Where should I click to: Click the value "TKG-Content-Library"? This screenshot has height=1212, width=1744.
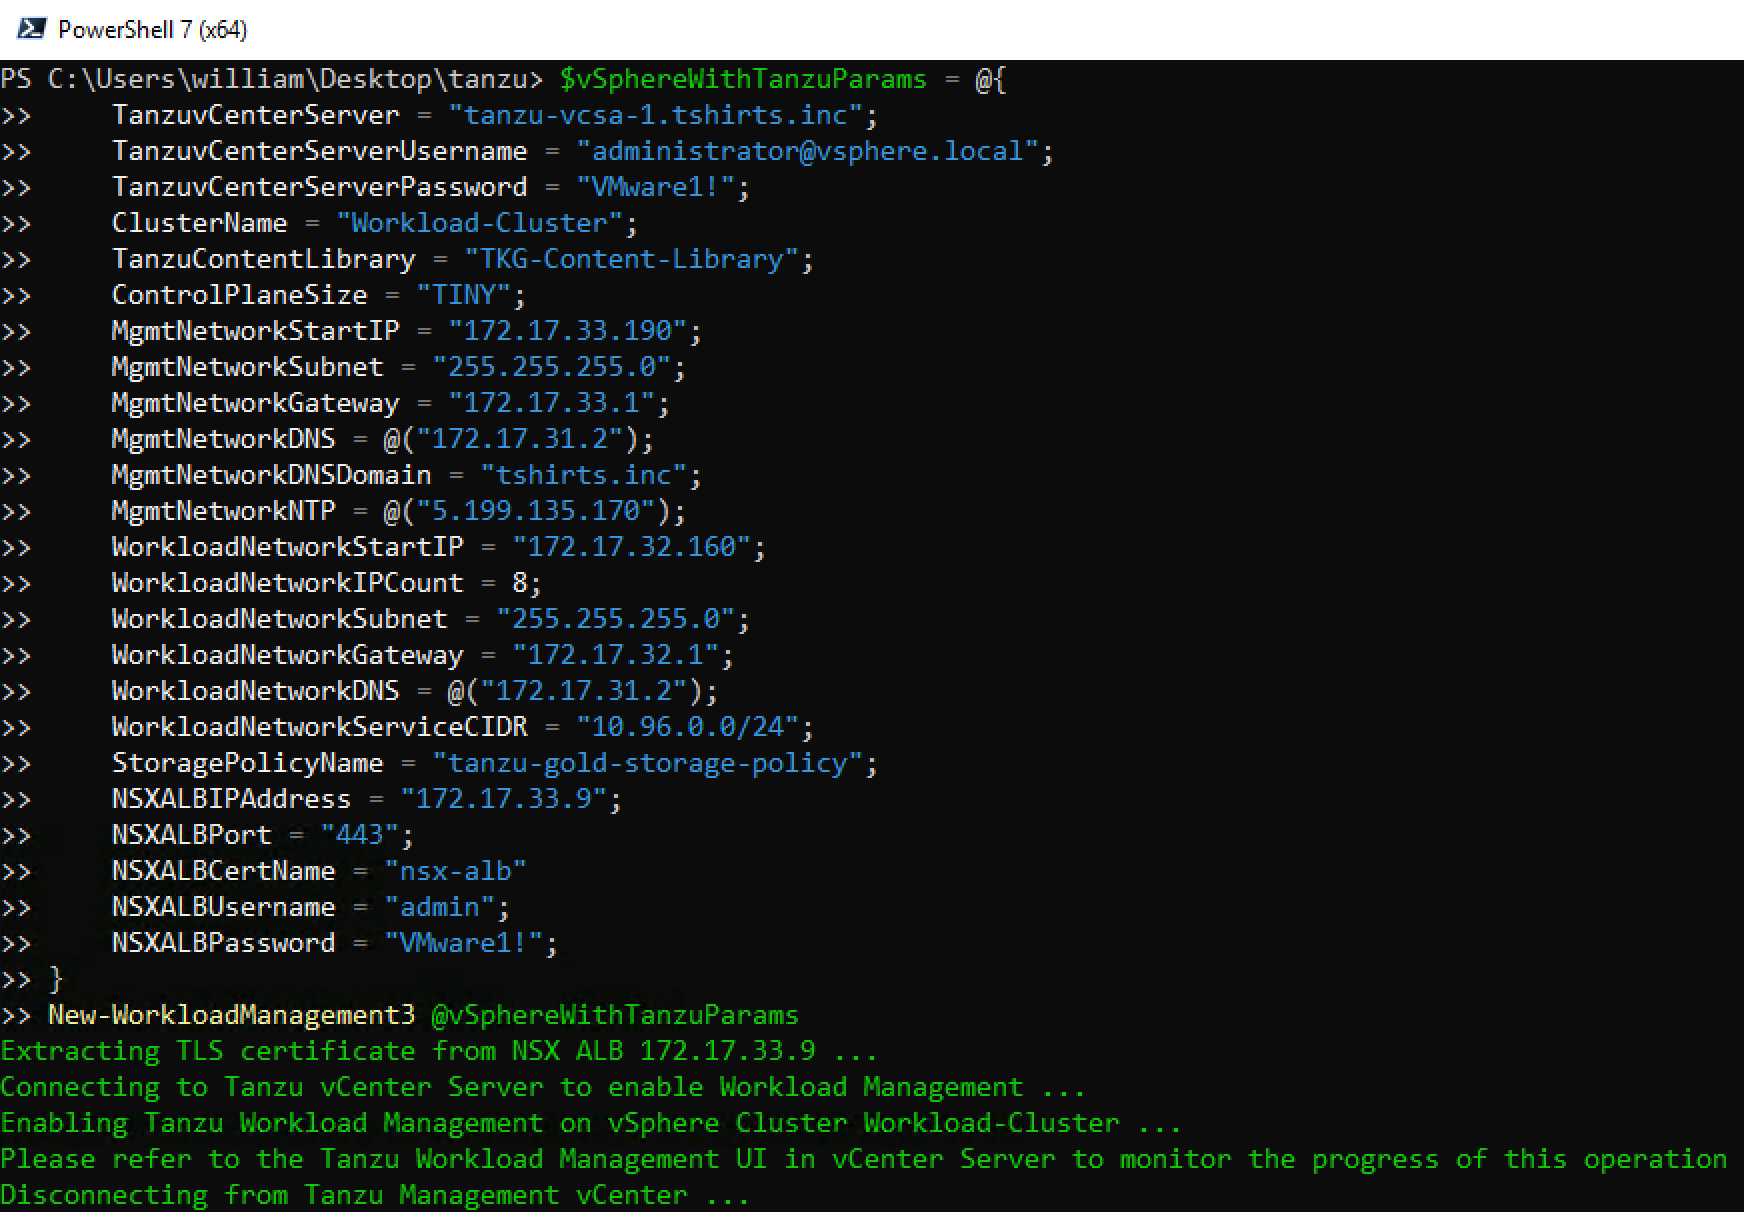coord(631,259)
